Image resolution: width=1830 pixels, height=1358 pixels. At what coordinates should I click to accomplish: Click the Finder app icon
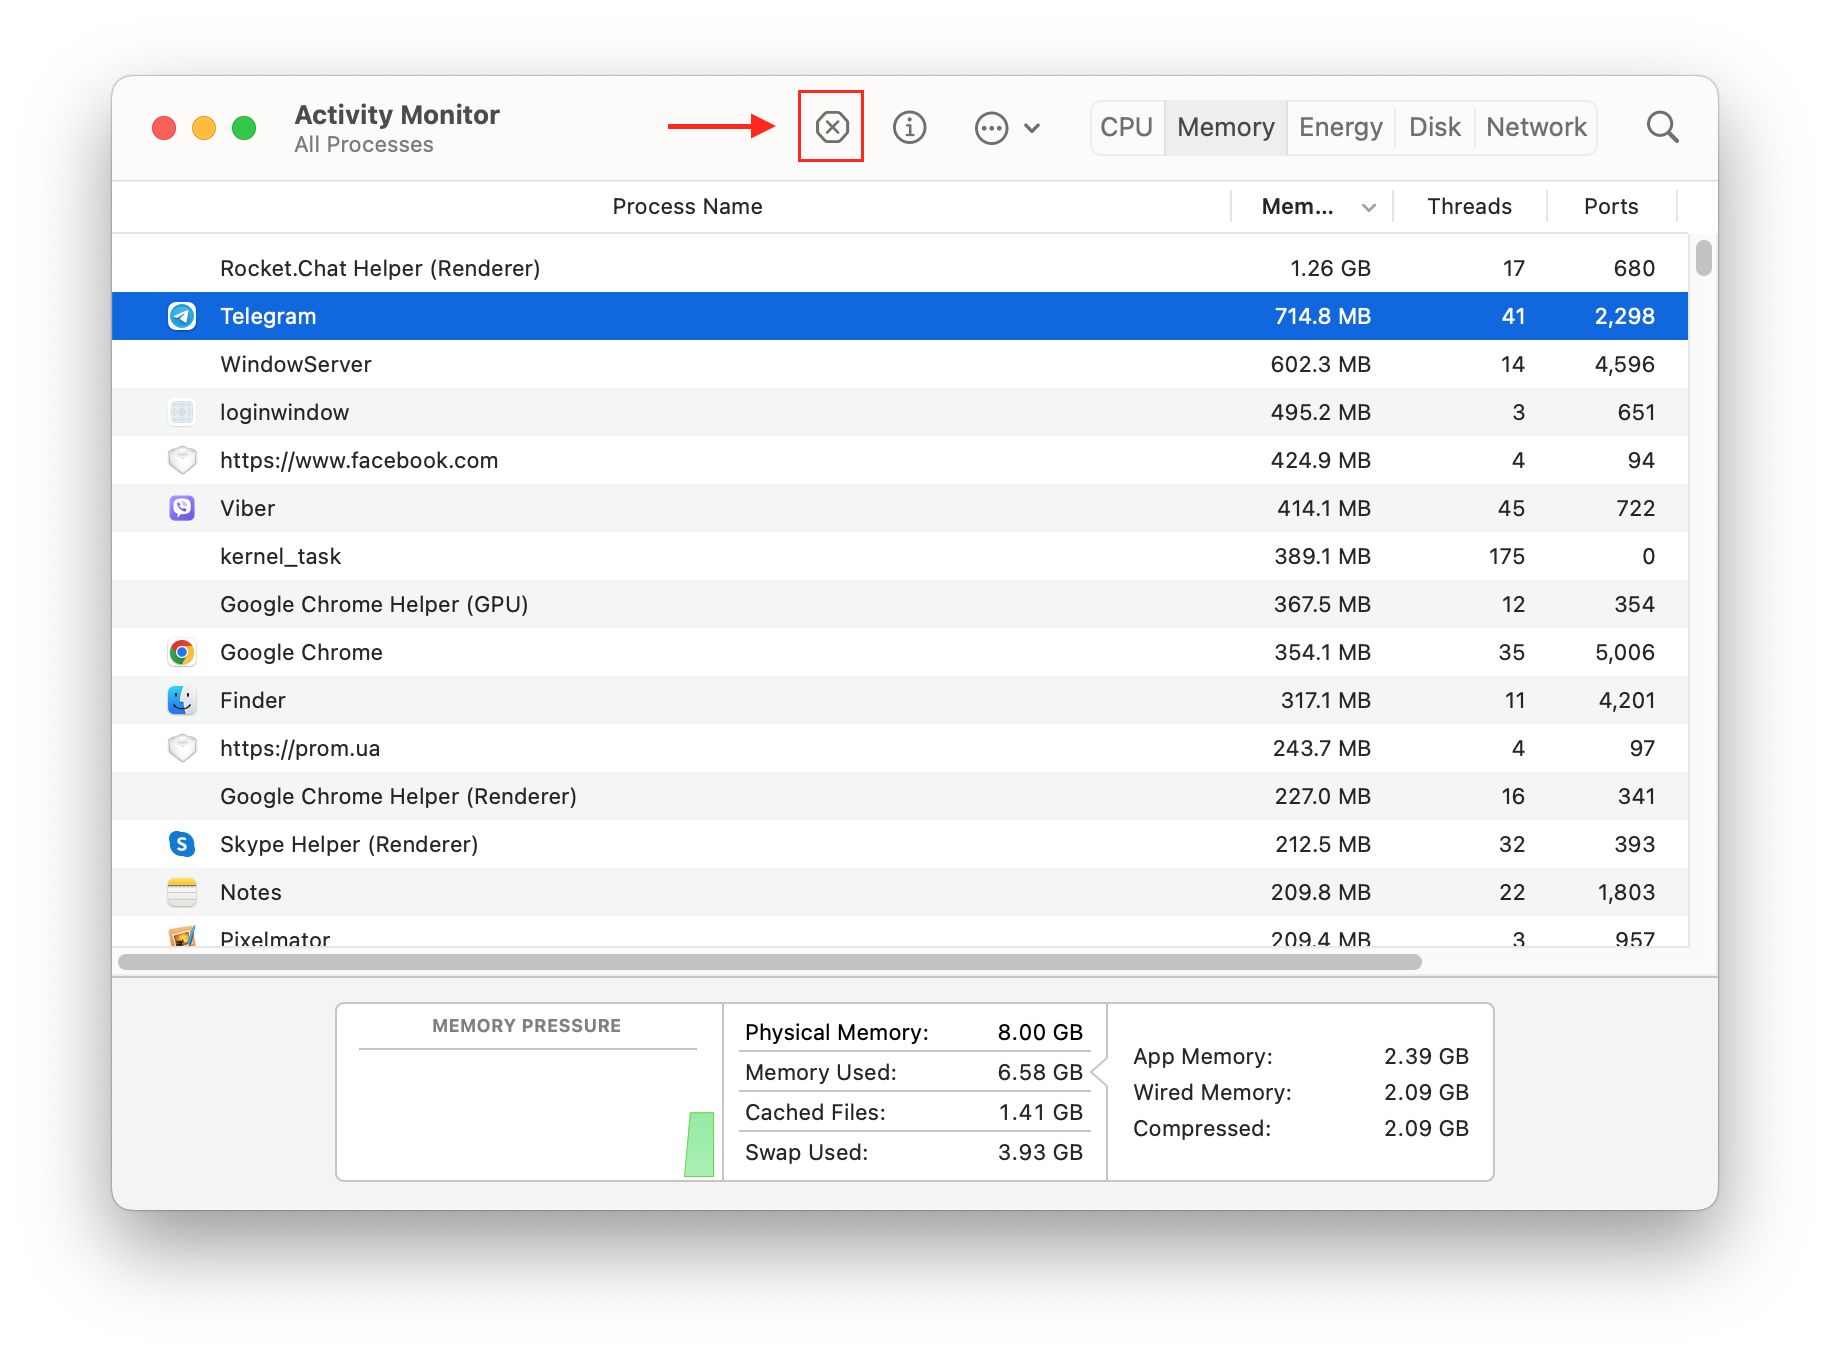tap(182, 700)
